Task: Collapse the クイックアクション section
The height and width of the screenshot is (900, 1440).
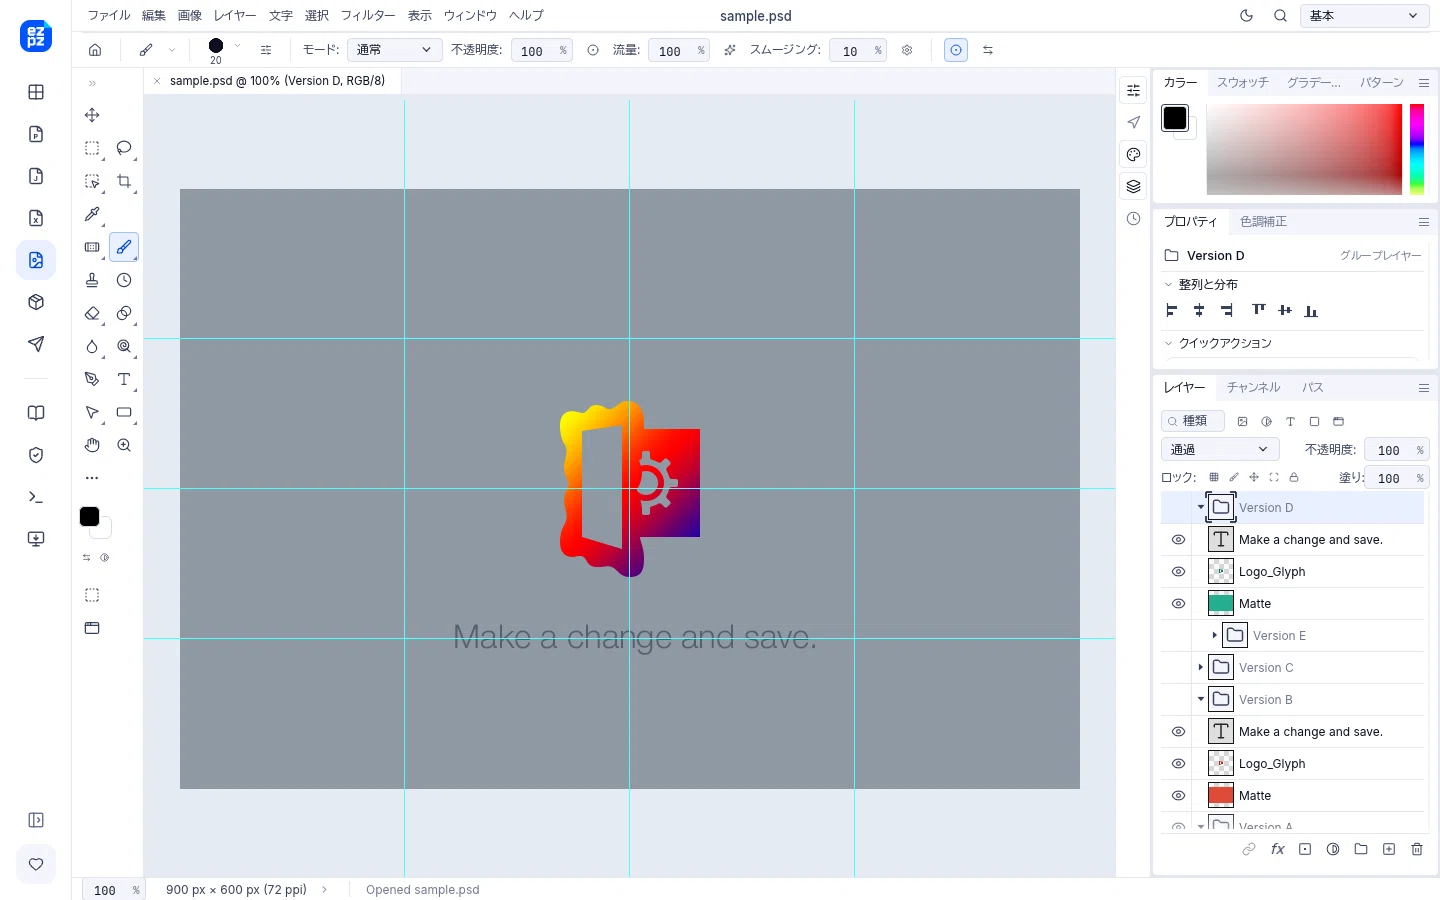Action: click(x=1168, y=343)
